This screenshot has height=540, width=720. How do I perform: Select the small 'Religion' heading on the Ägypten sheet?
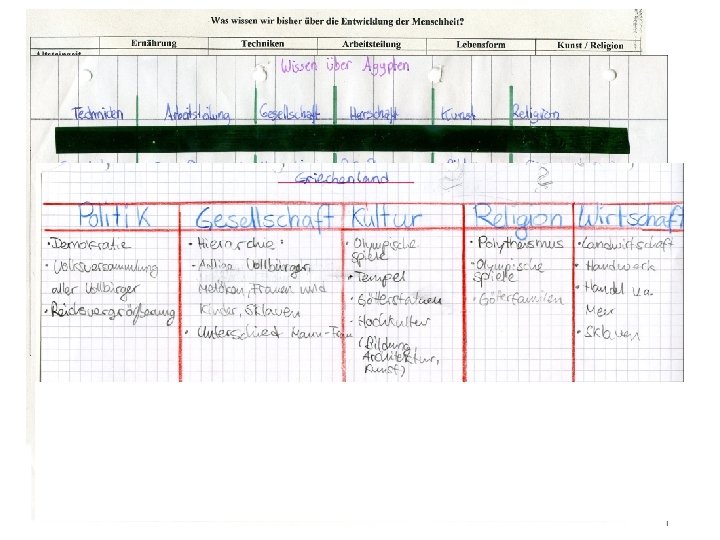pos(535,113)
